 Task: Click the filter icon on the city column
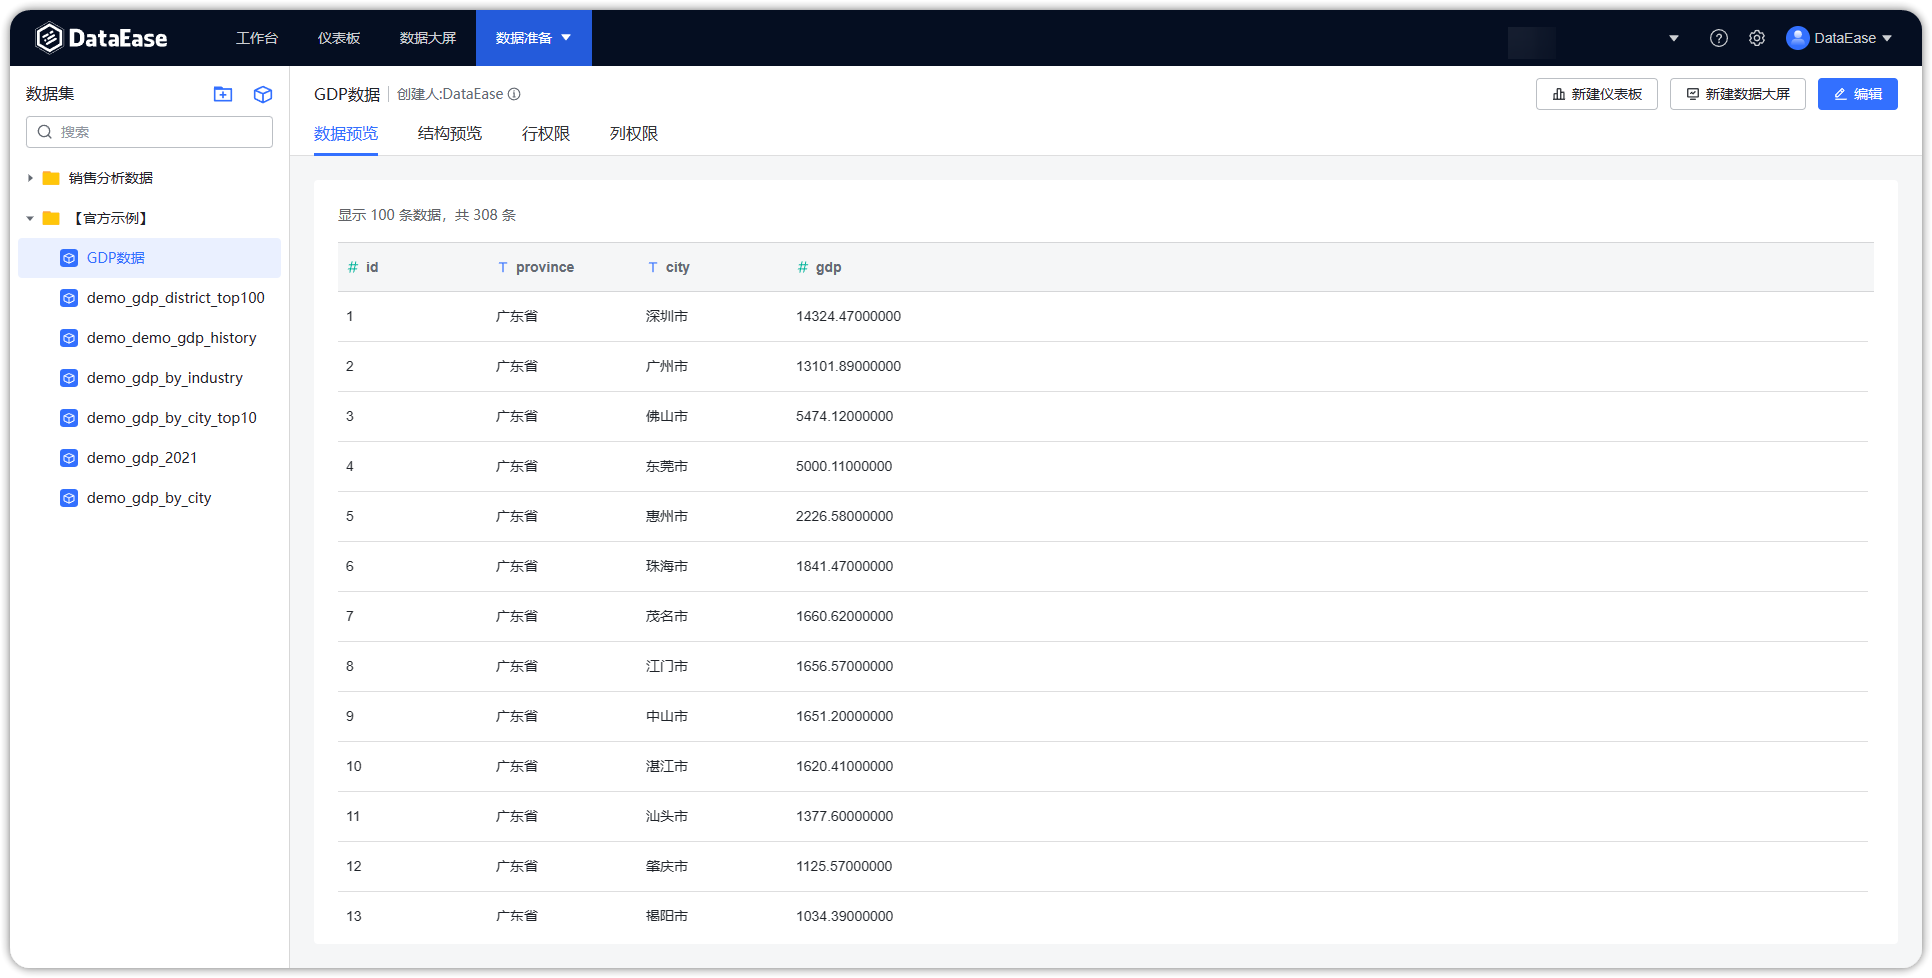tap(652, 267)
